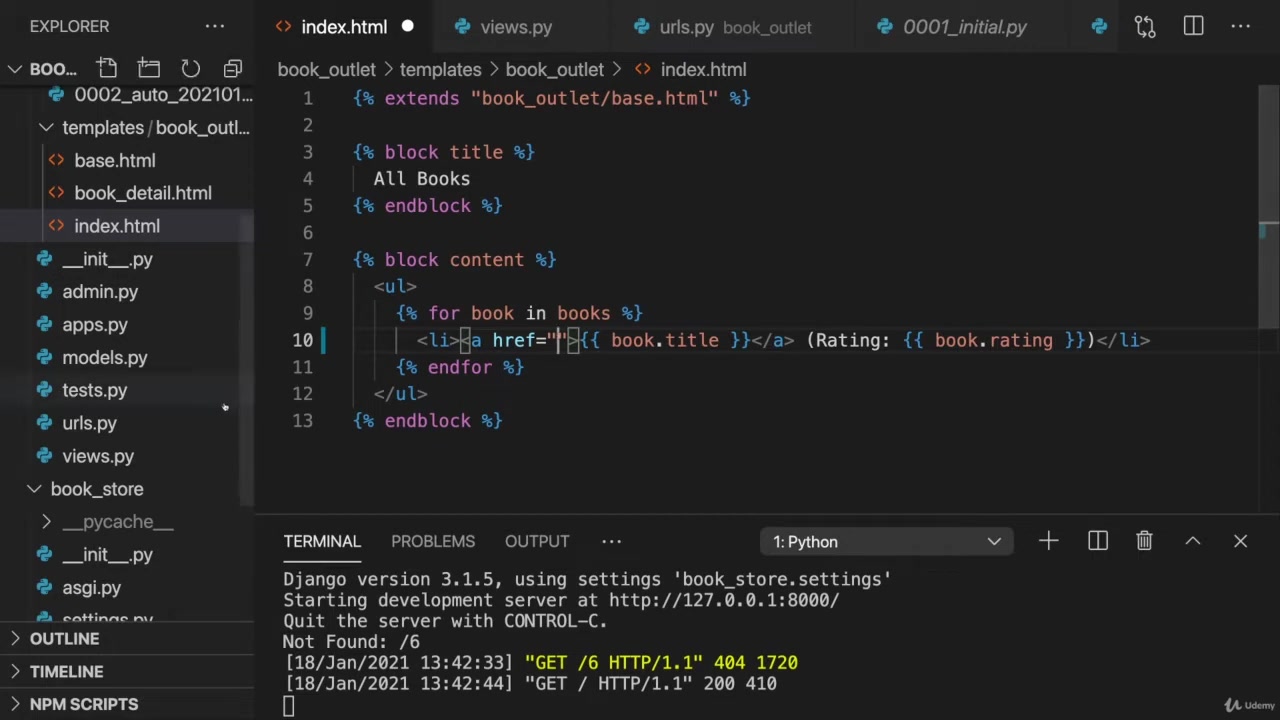Click the New Folder icon in Explorer
The height and width of the screenshot is (720, 1280).
pos(149,69)
